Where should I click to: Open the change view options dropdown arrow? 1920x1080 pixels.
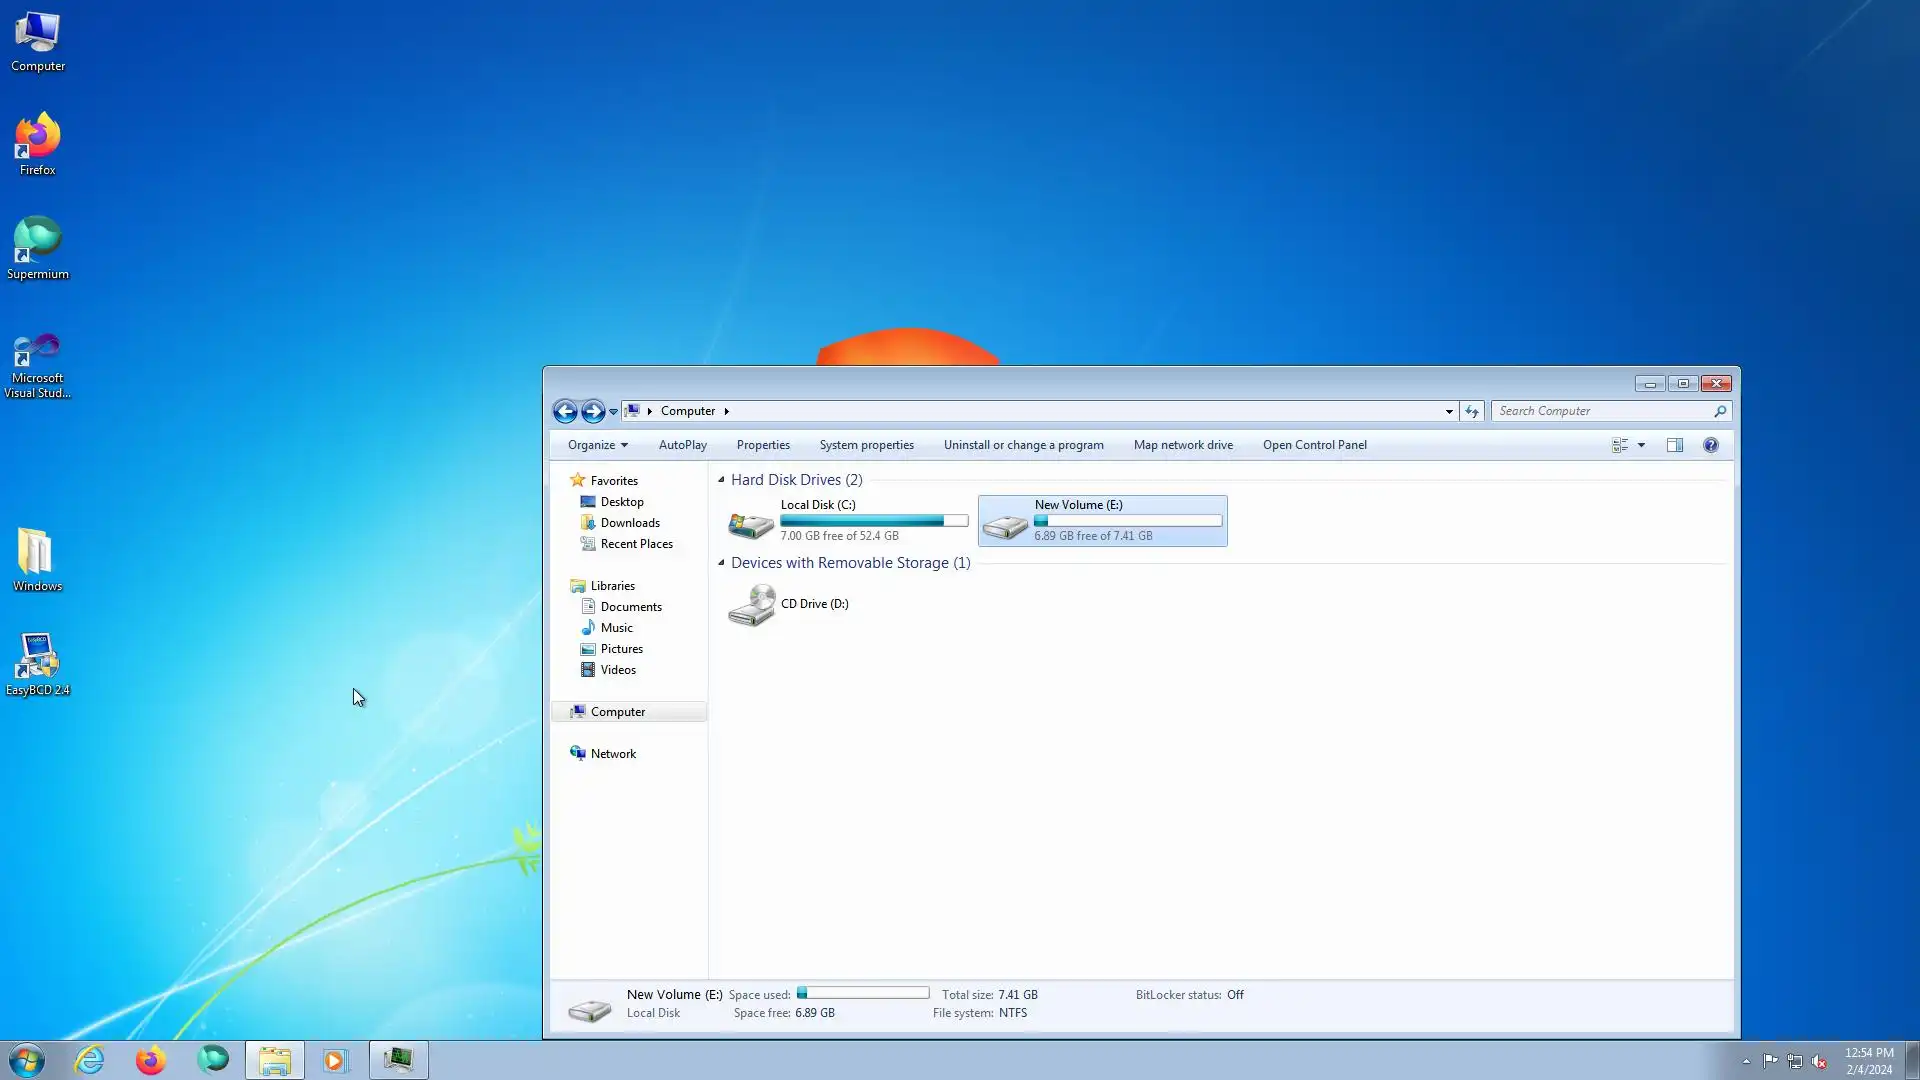tap(1641, 445)
